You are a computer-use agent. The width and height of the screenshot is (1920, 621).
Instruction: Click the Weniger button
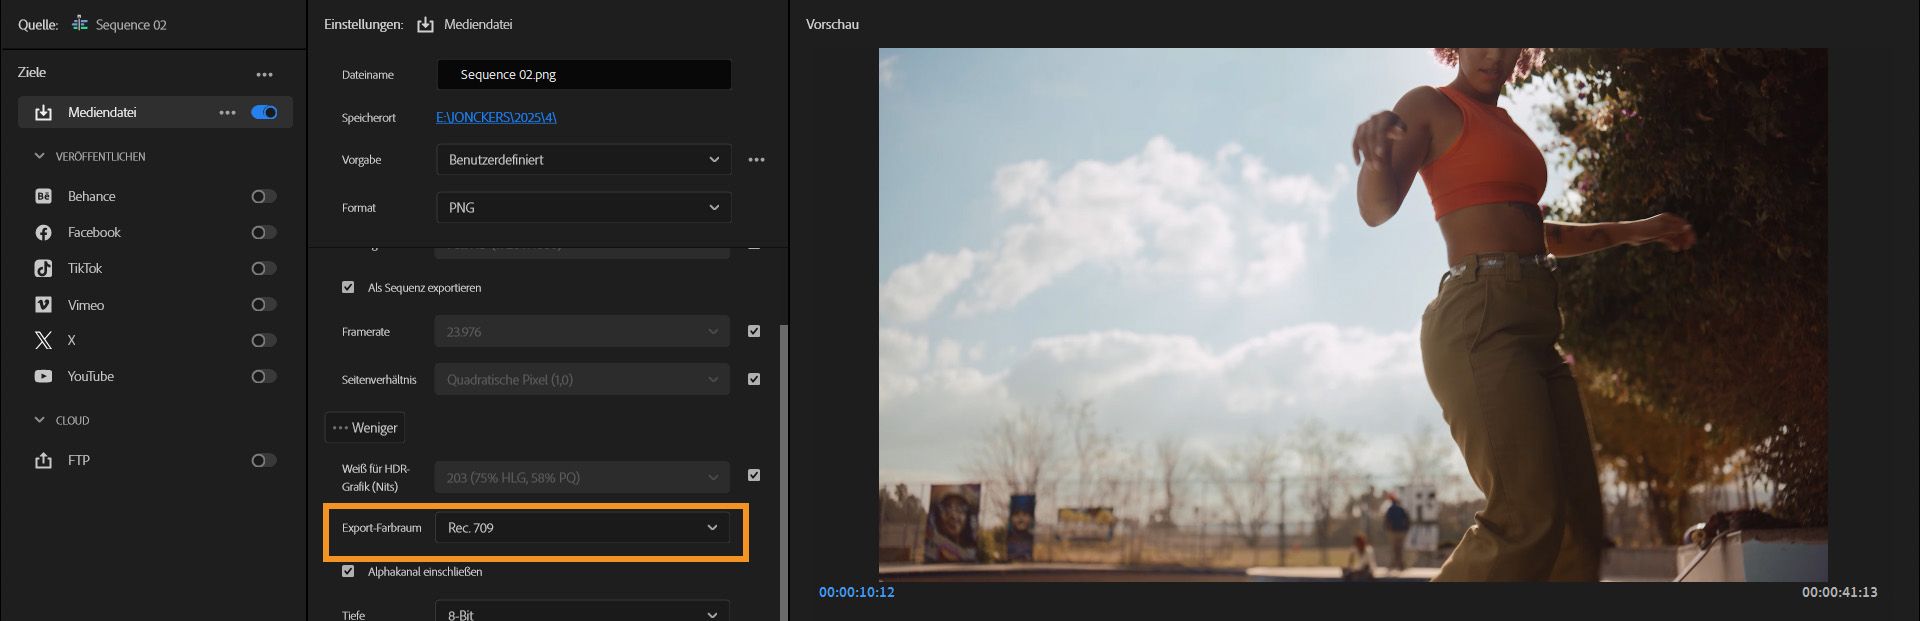click(x=365, y=428)
